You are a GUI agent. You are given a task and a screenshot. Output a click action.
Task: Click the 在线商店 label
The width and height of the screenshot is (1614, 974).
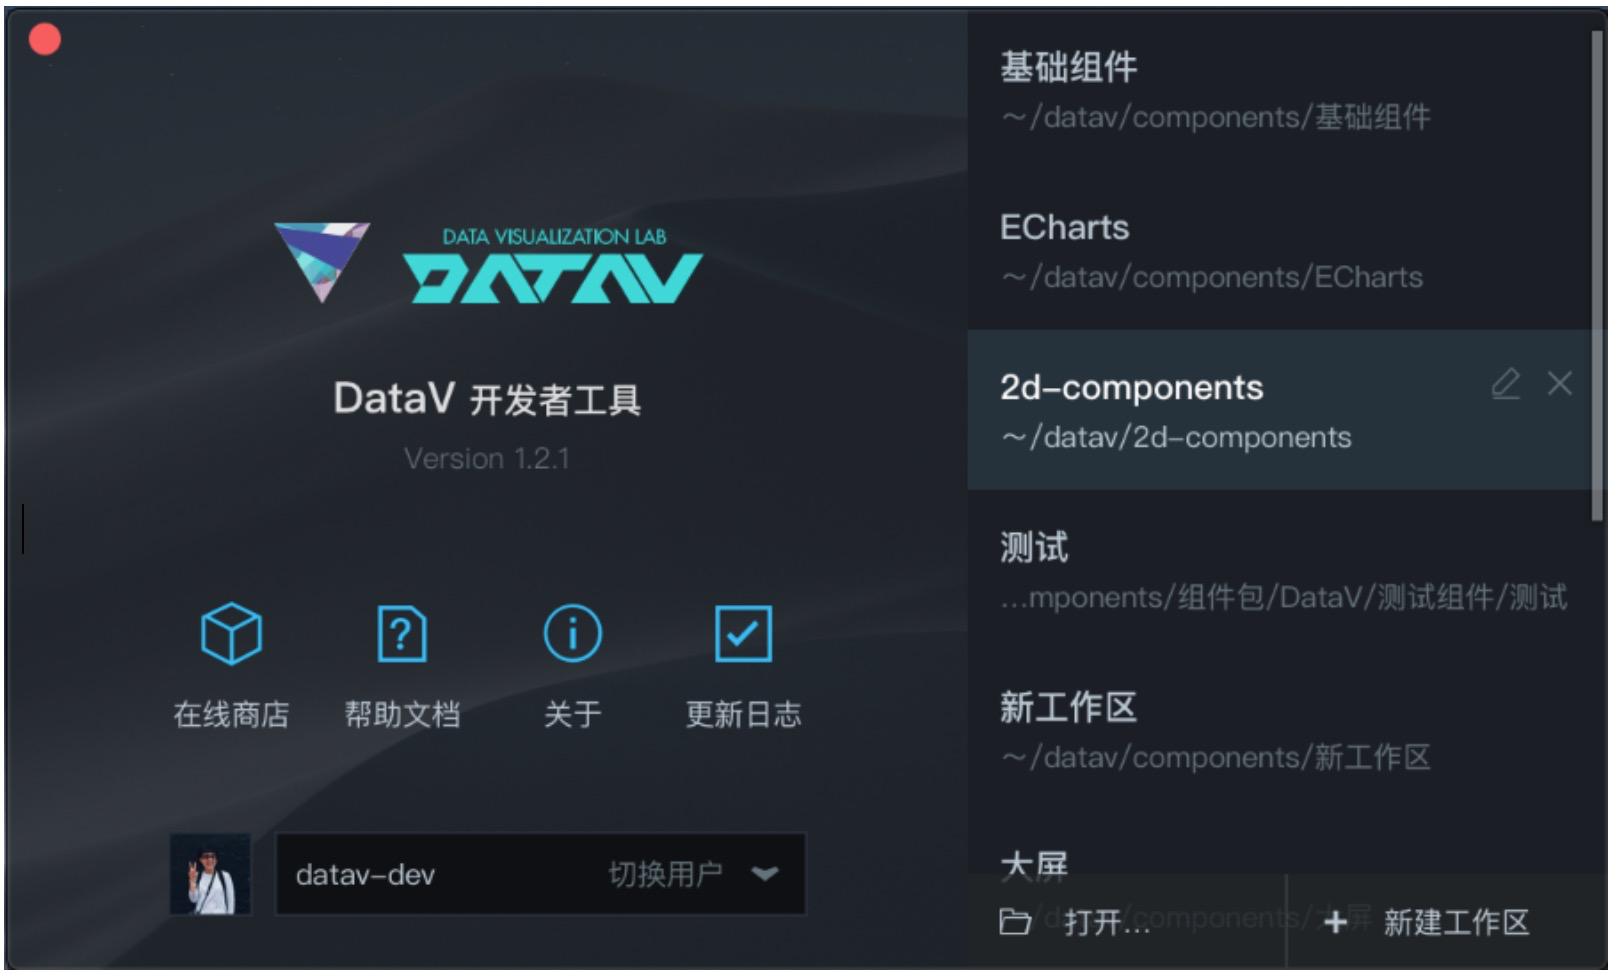[231, 714]
